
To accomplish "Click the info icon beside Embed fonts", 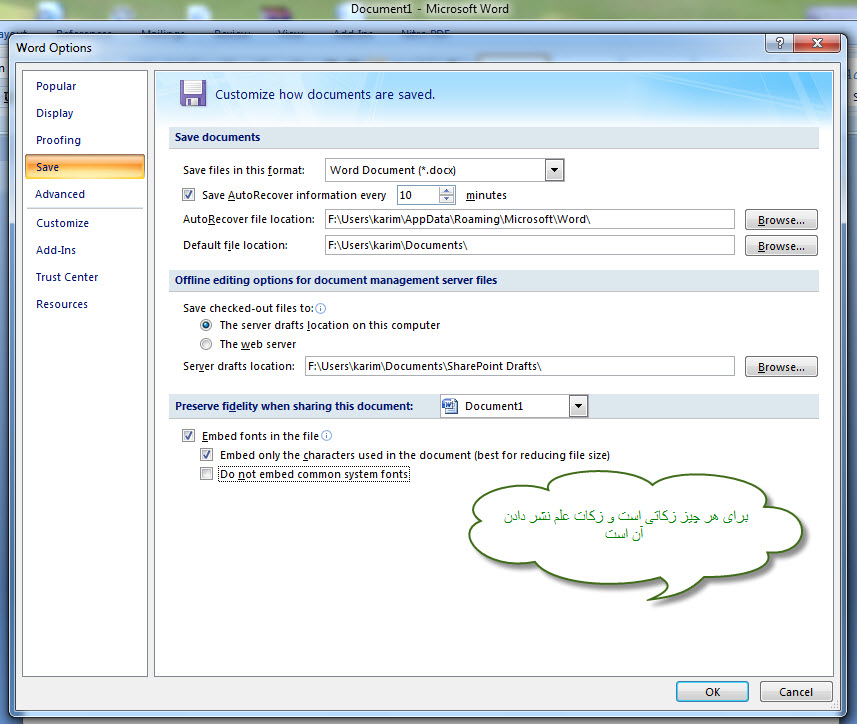I will [326, 435].
